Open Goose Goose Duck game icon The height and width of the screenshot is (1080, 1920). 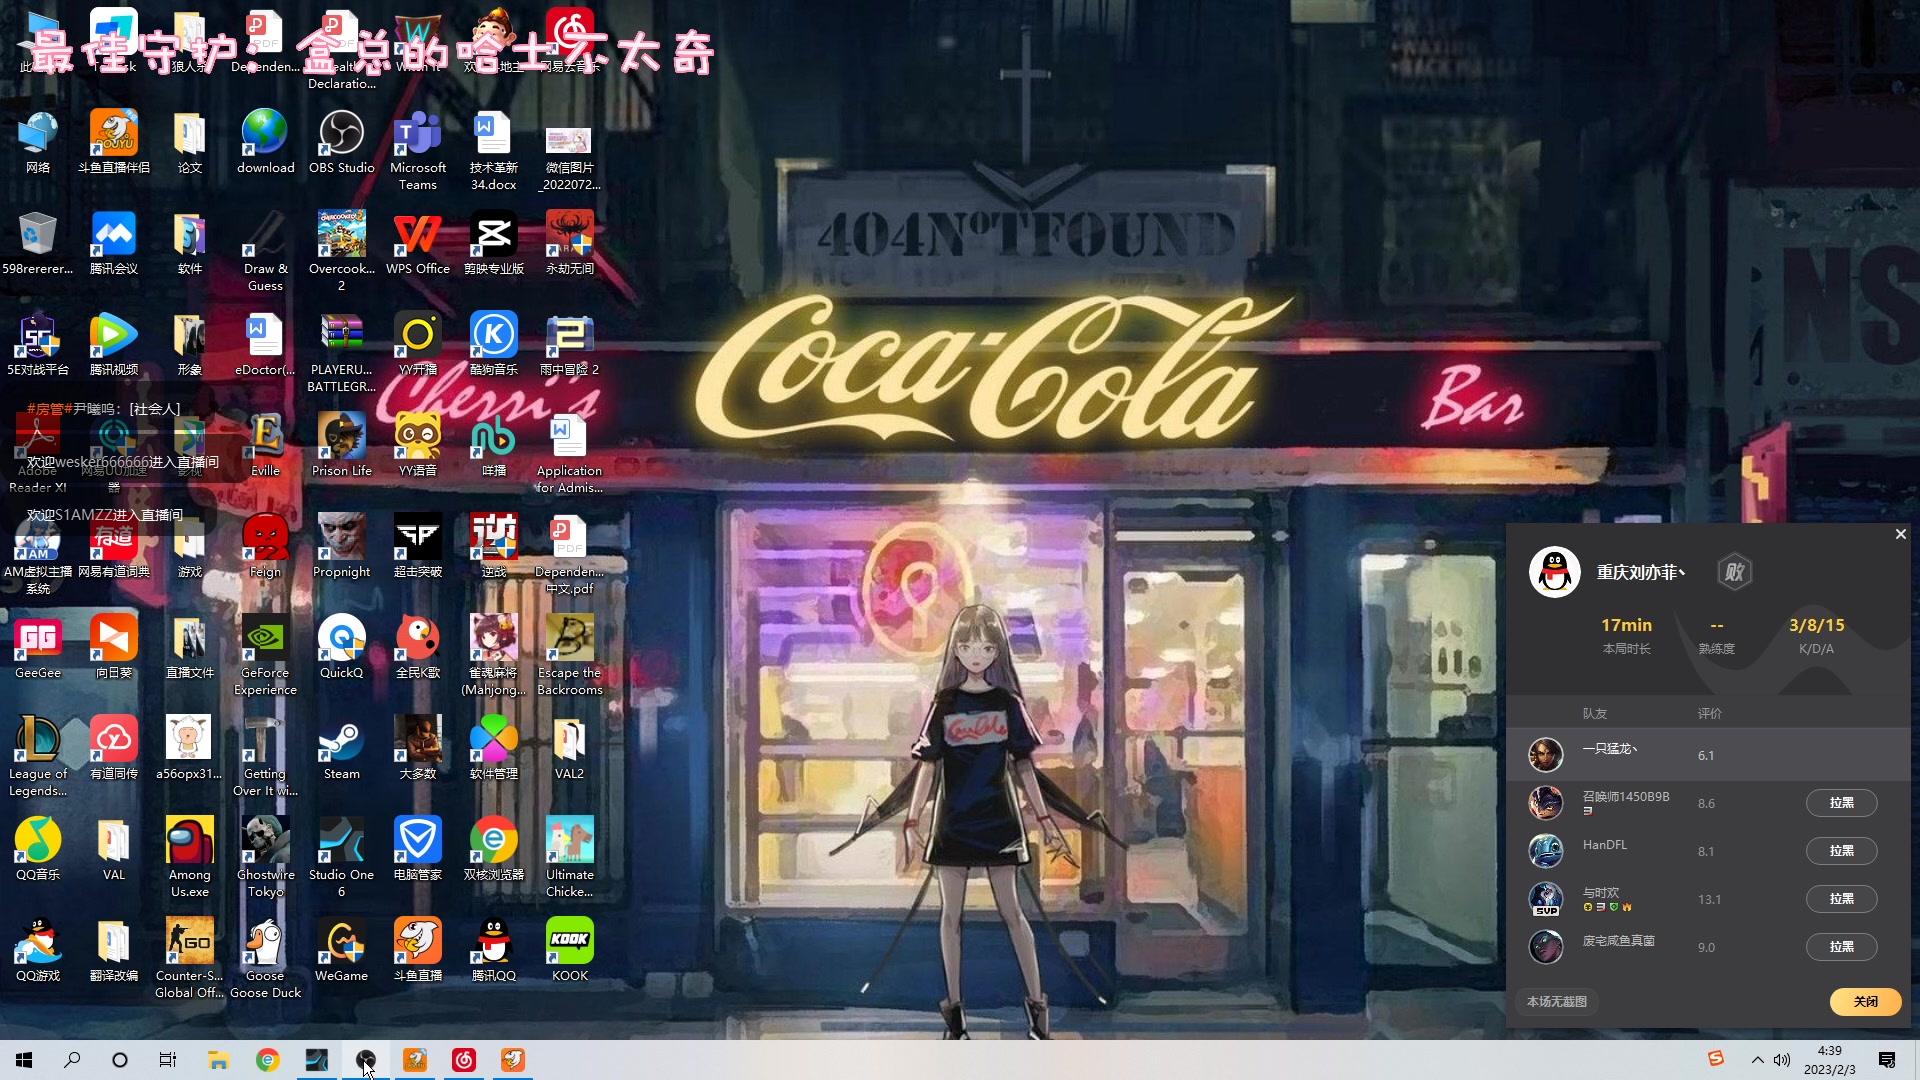265,943
